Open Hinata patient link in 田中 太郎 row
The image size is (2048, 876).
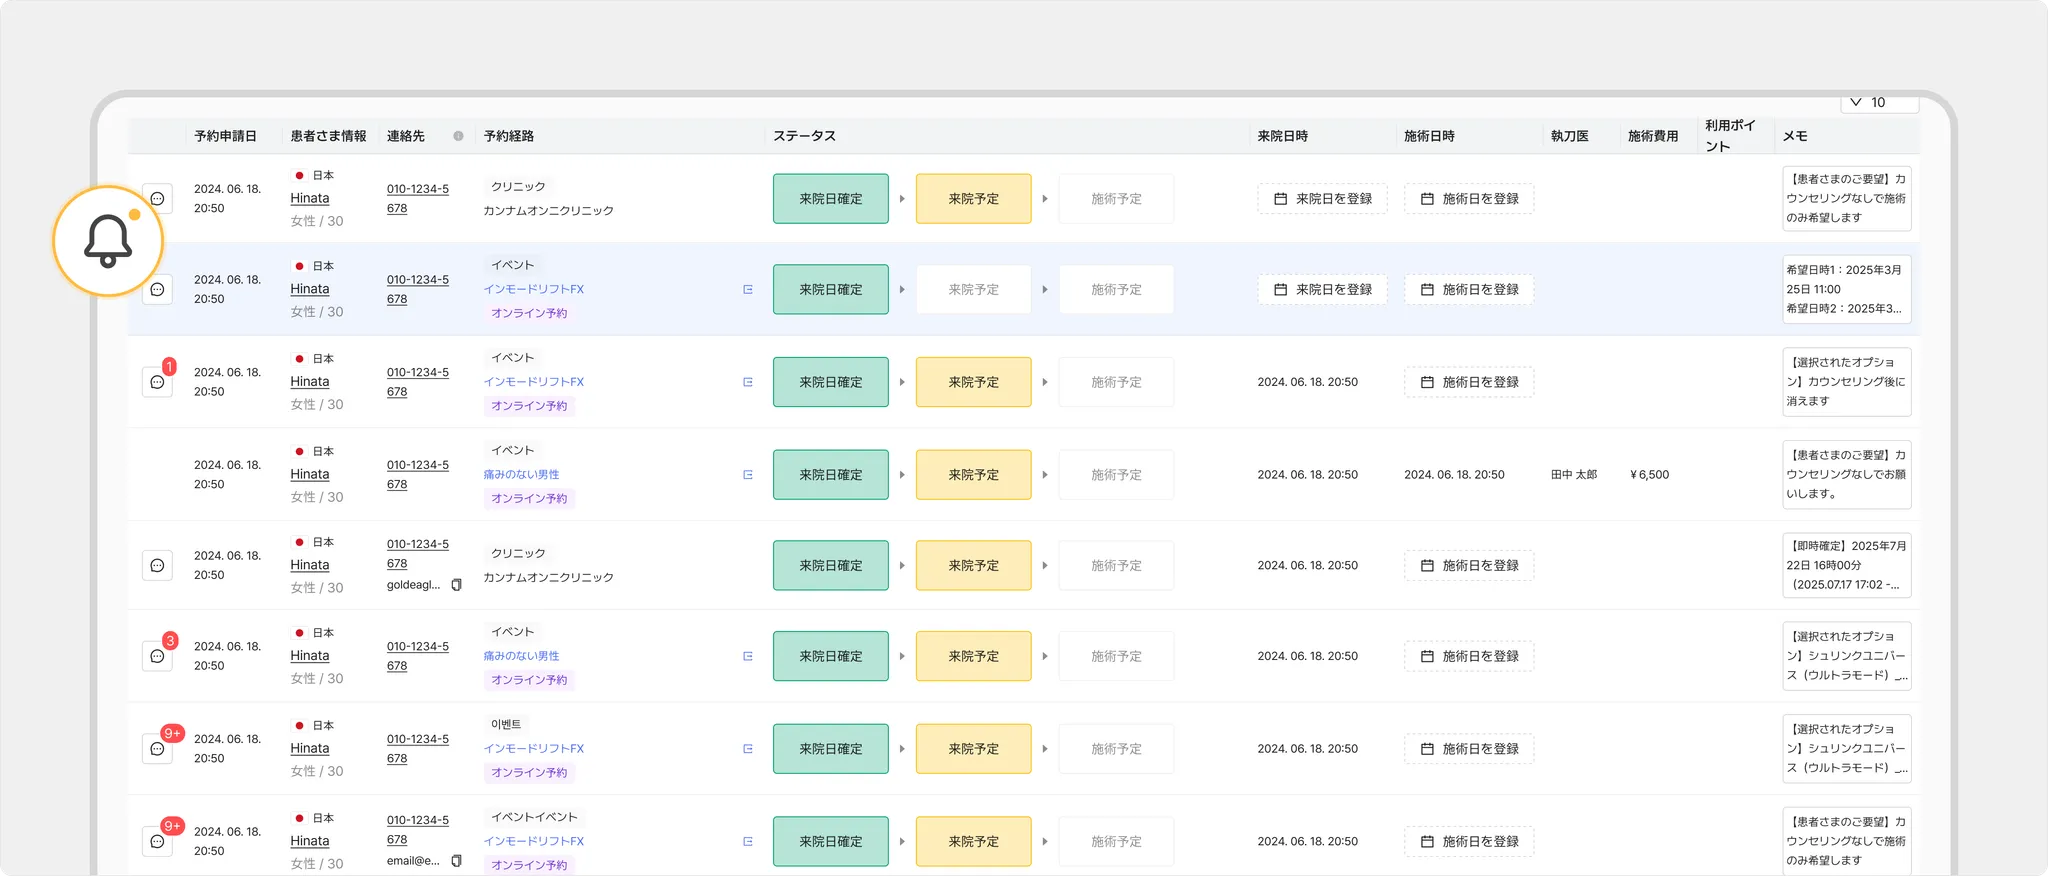pyautogui.click(x=310, y=475)
